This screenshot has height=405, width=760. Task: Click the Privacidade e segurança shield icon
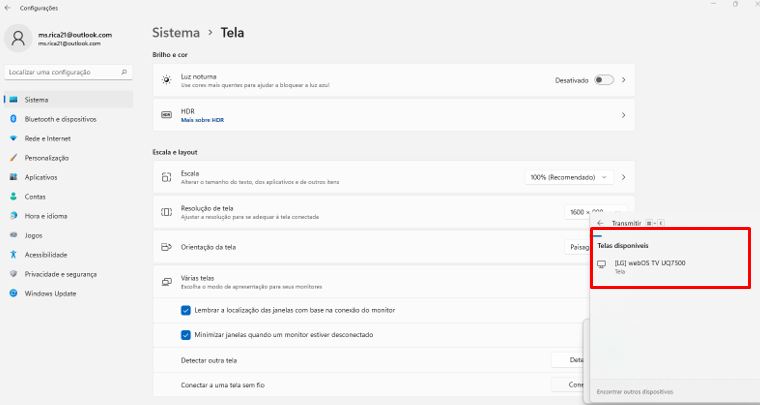click(x=14, y=274)
